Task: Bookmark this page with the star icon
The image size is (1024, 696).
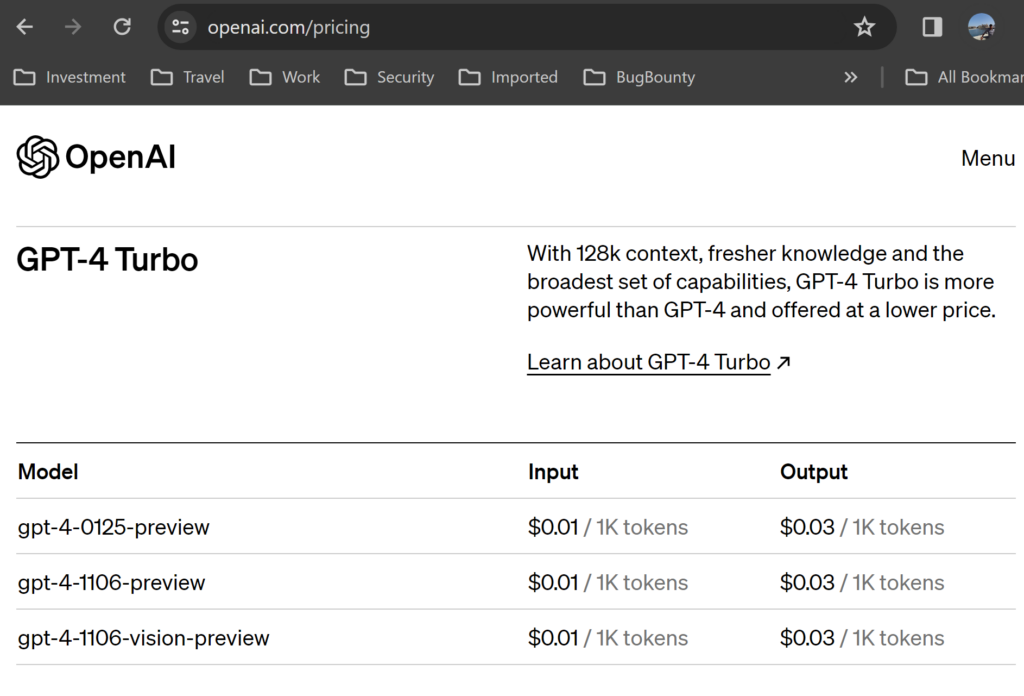Action: 864,27
